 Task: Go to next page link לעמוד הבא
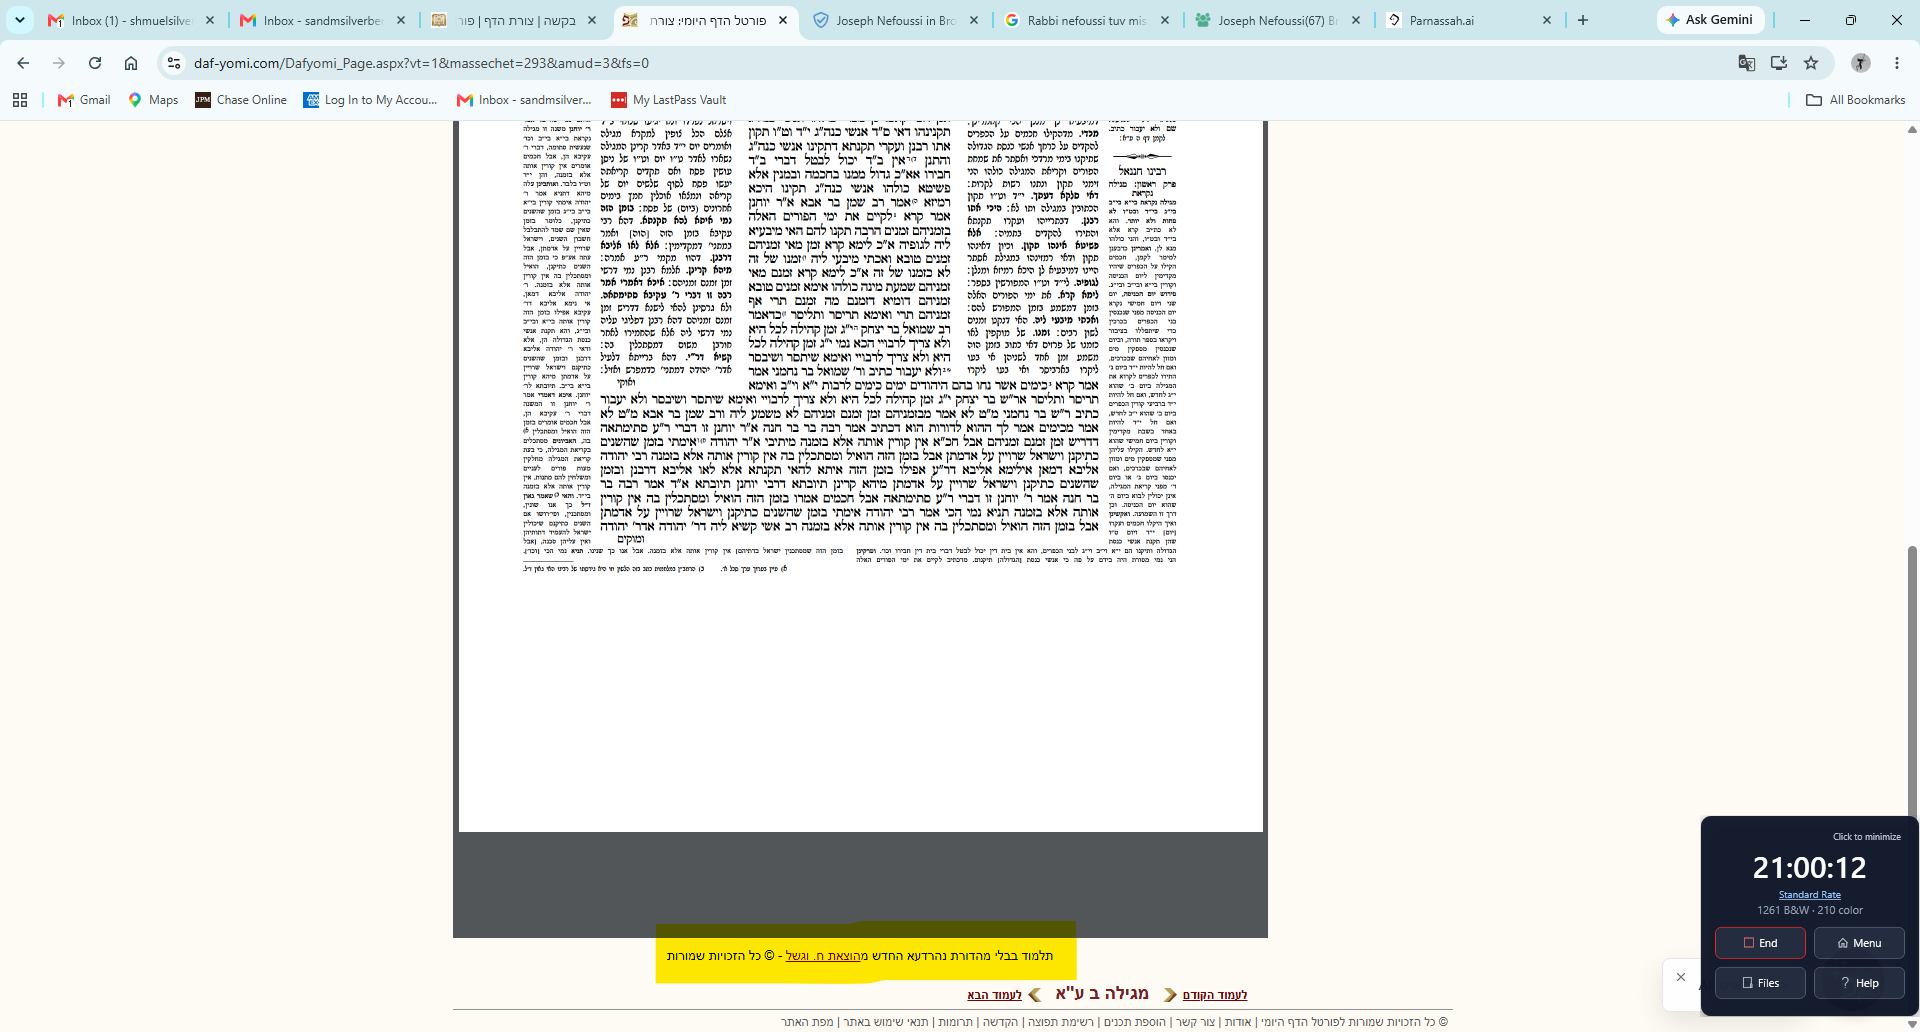994,995
